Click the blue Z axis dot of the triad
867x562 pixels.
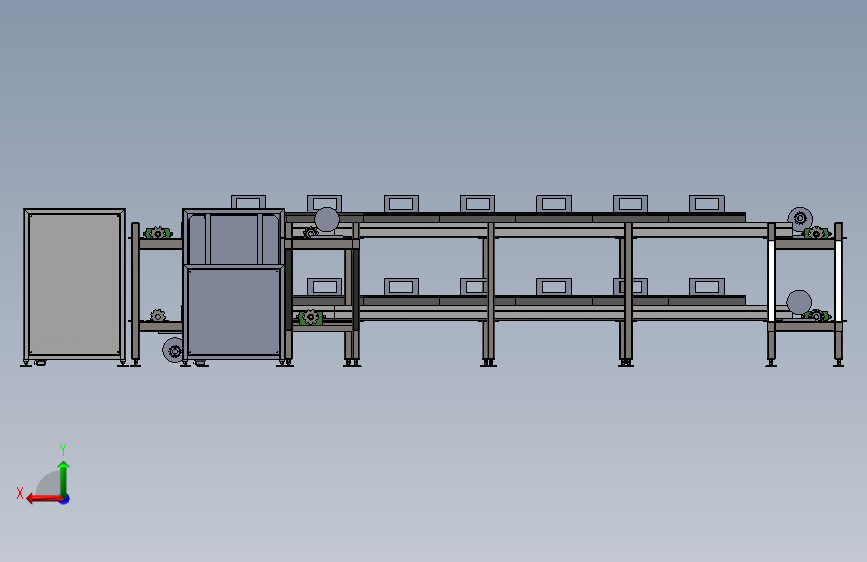point(65,499)
